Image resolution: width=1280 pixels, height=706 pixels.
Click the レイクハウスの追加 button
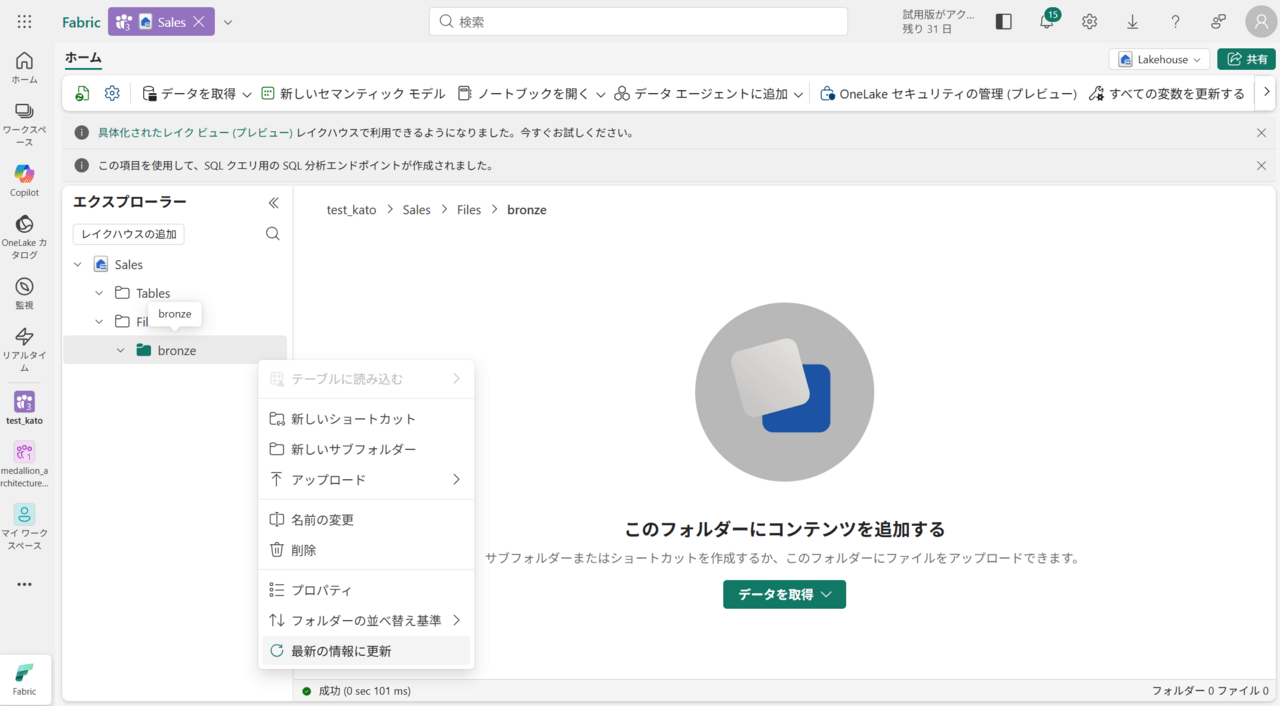pos(128,234)
